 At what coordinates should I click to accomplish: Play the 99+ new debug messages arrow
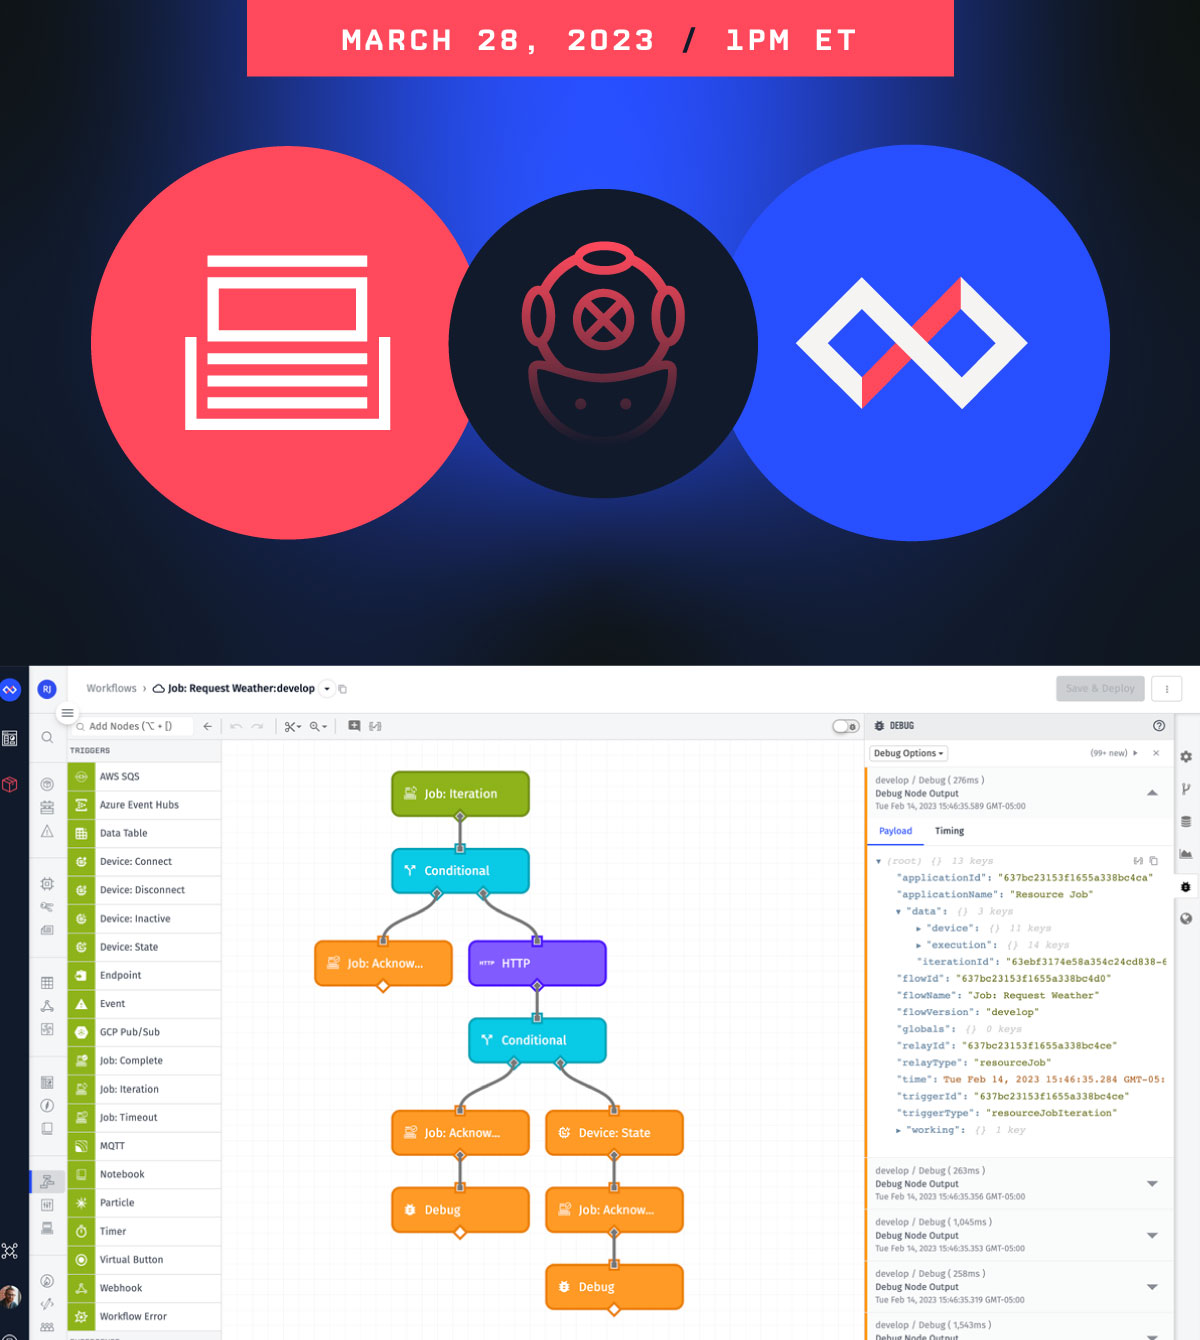pos(1135,753)
